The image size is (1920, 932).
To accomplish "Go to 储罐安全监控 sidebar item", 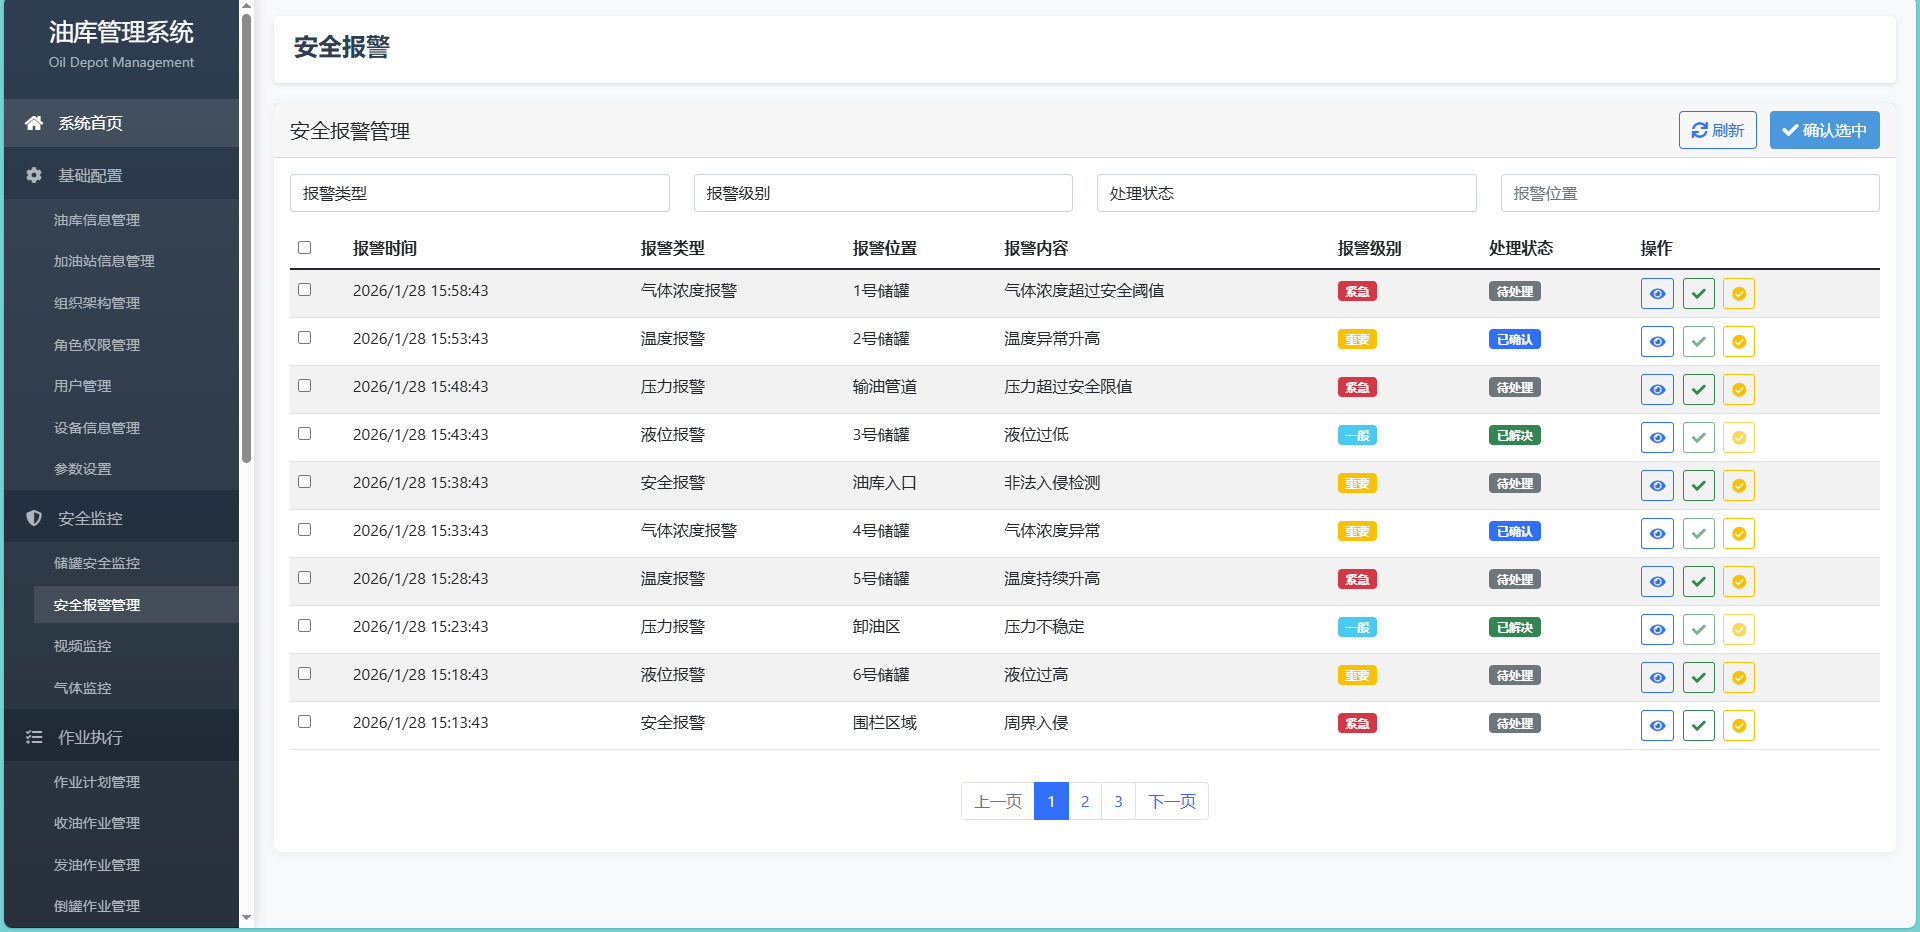I will (x=97, y=563).
